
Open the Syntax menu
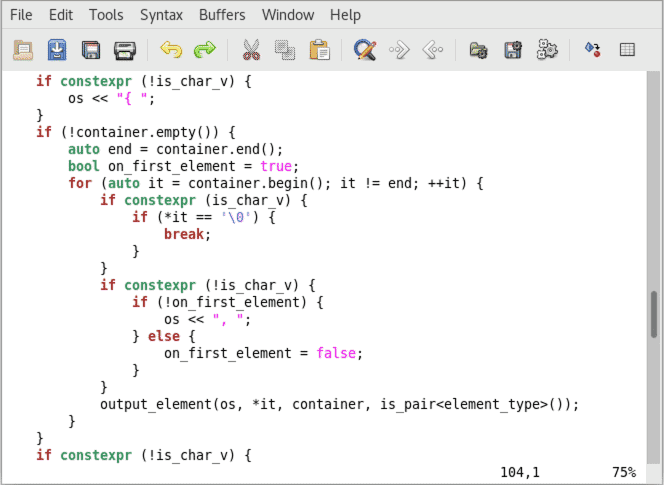click(x=161, y=15)
